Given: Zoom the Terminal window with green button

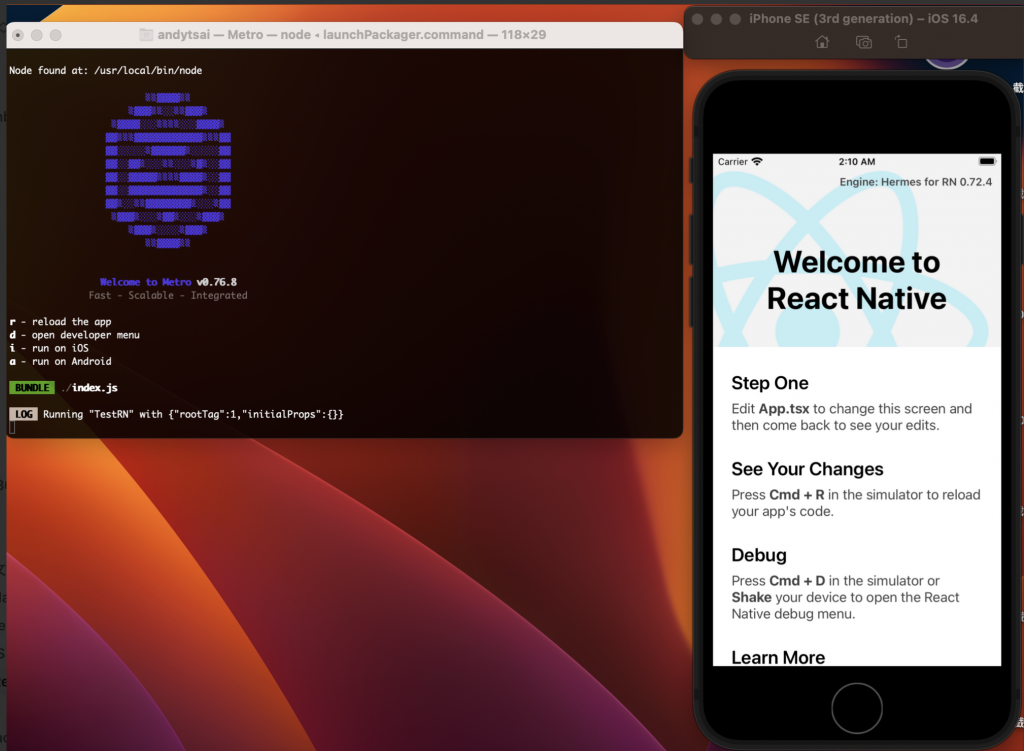Looking at the screenshot, I should pos(56,35).
